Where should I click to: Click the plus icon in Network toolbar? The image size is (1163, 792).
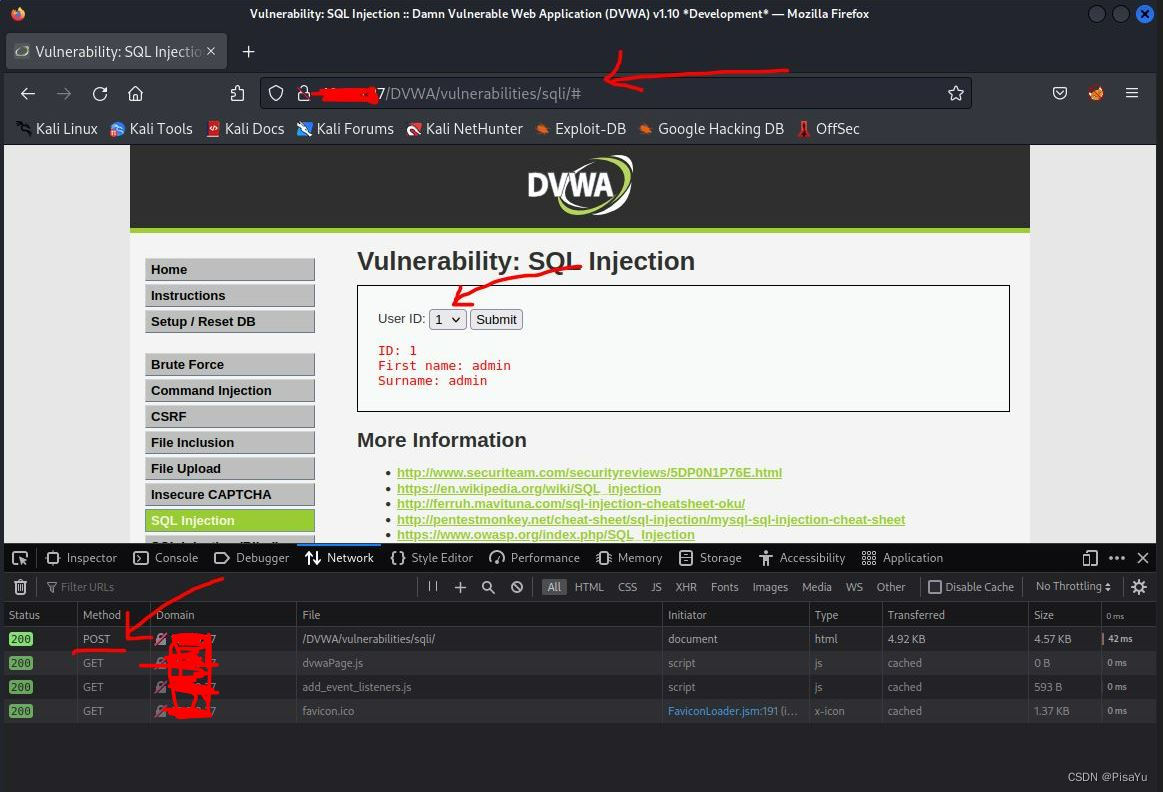(x=460, y=587)
